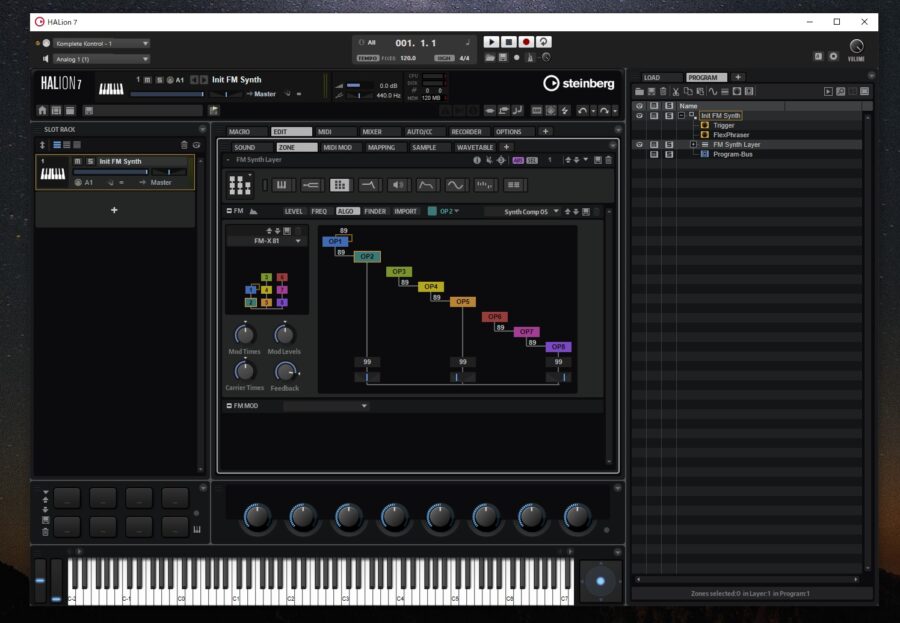
Task: Open the FM-X 81 algorithm preset dropdown
Action: coord(266,241)
